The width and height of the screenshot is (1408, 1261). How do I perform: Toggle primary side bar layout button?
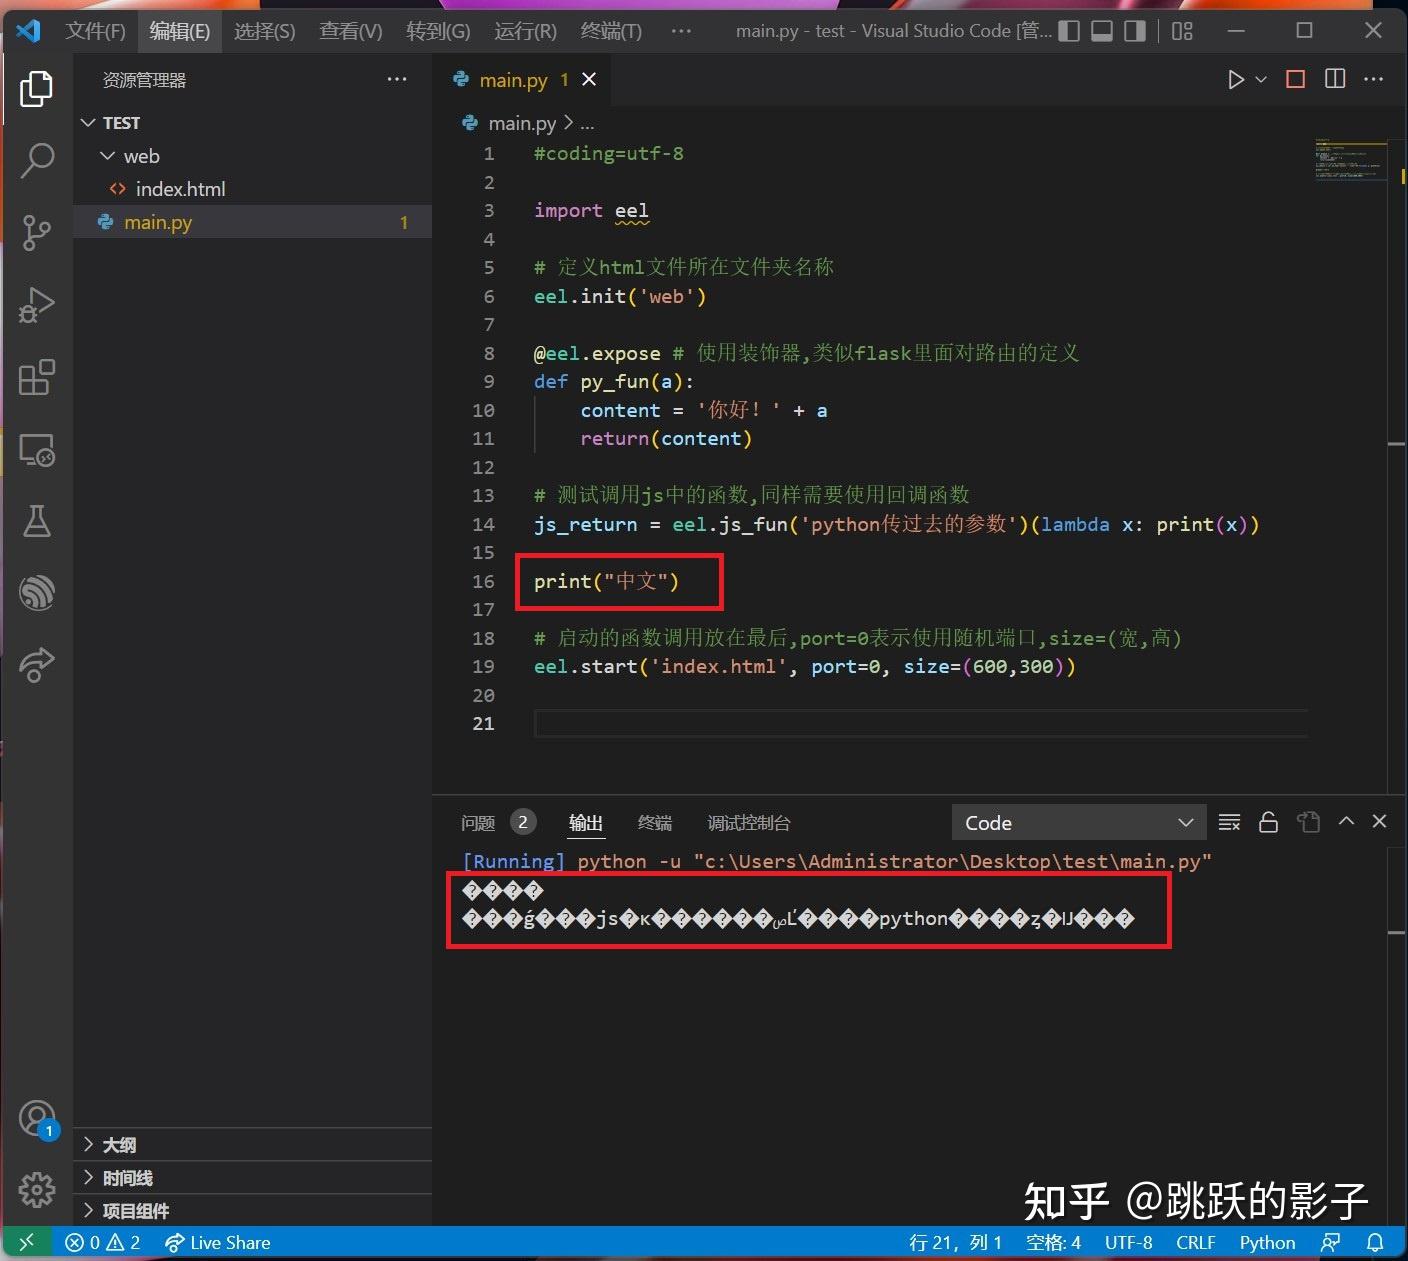[x=1069, y=31]
